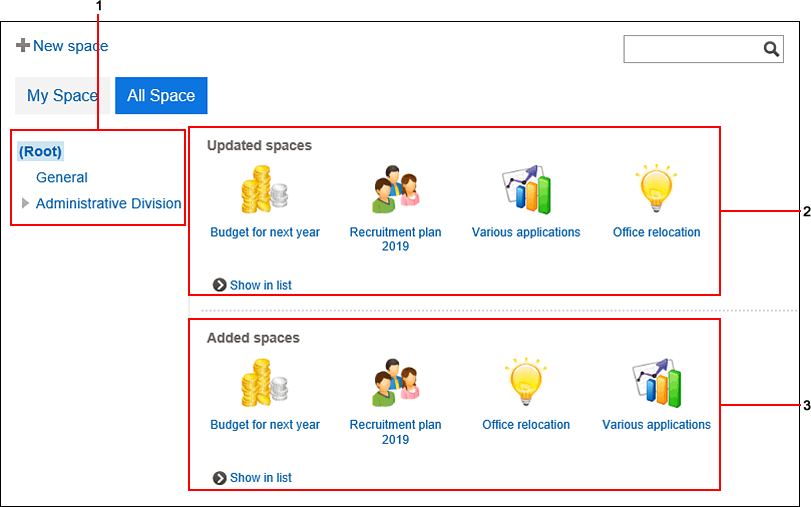Focus the search input field
The image size is (811, 507).
point(692,49)
